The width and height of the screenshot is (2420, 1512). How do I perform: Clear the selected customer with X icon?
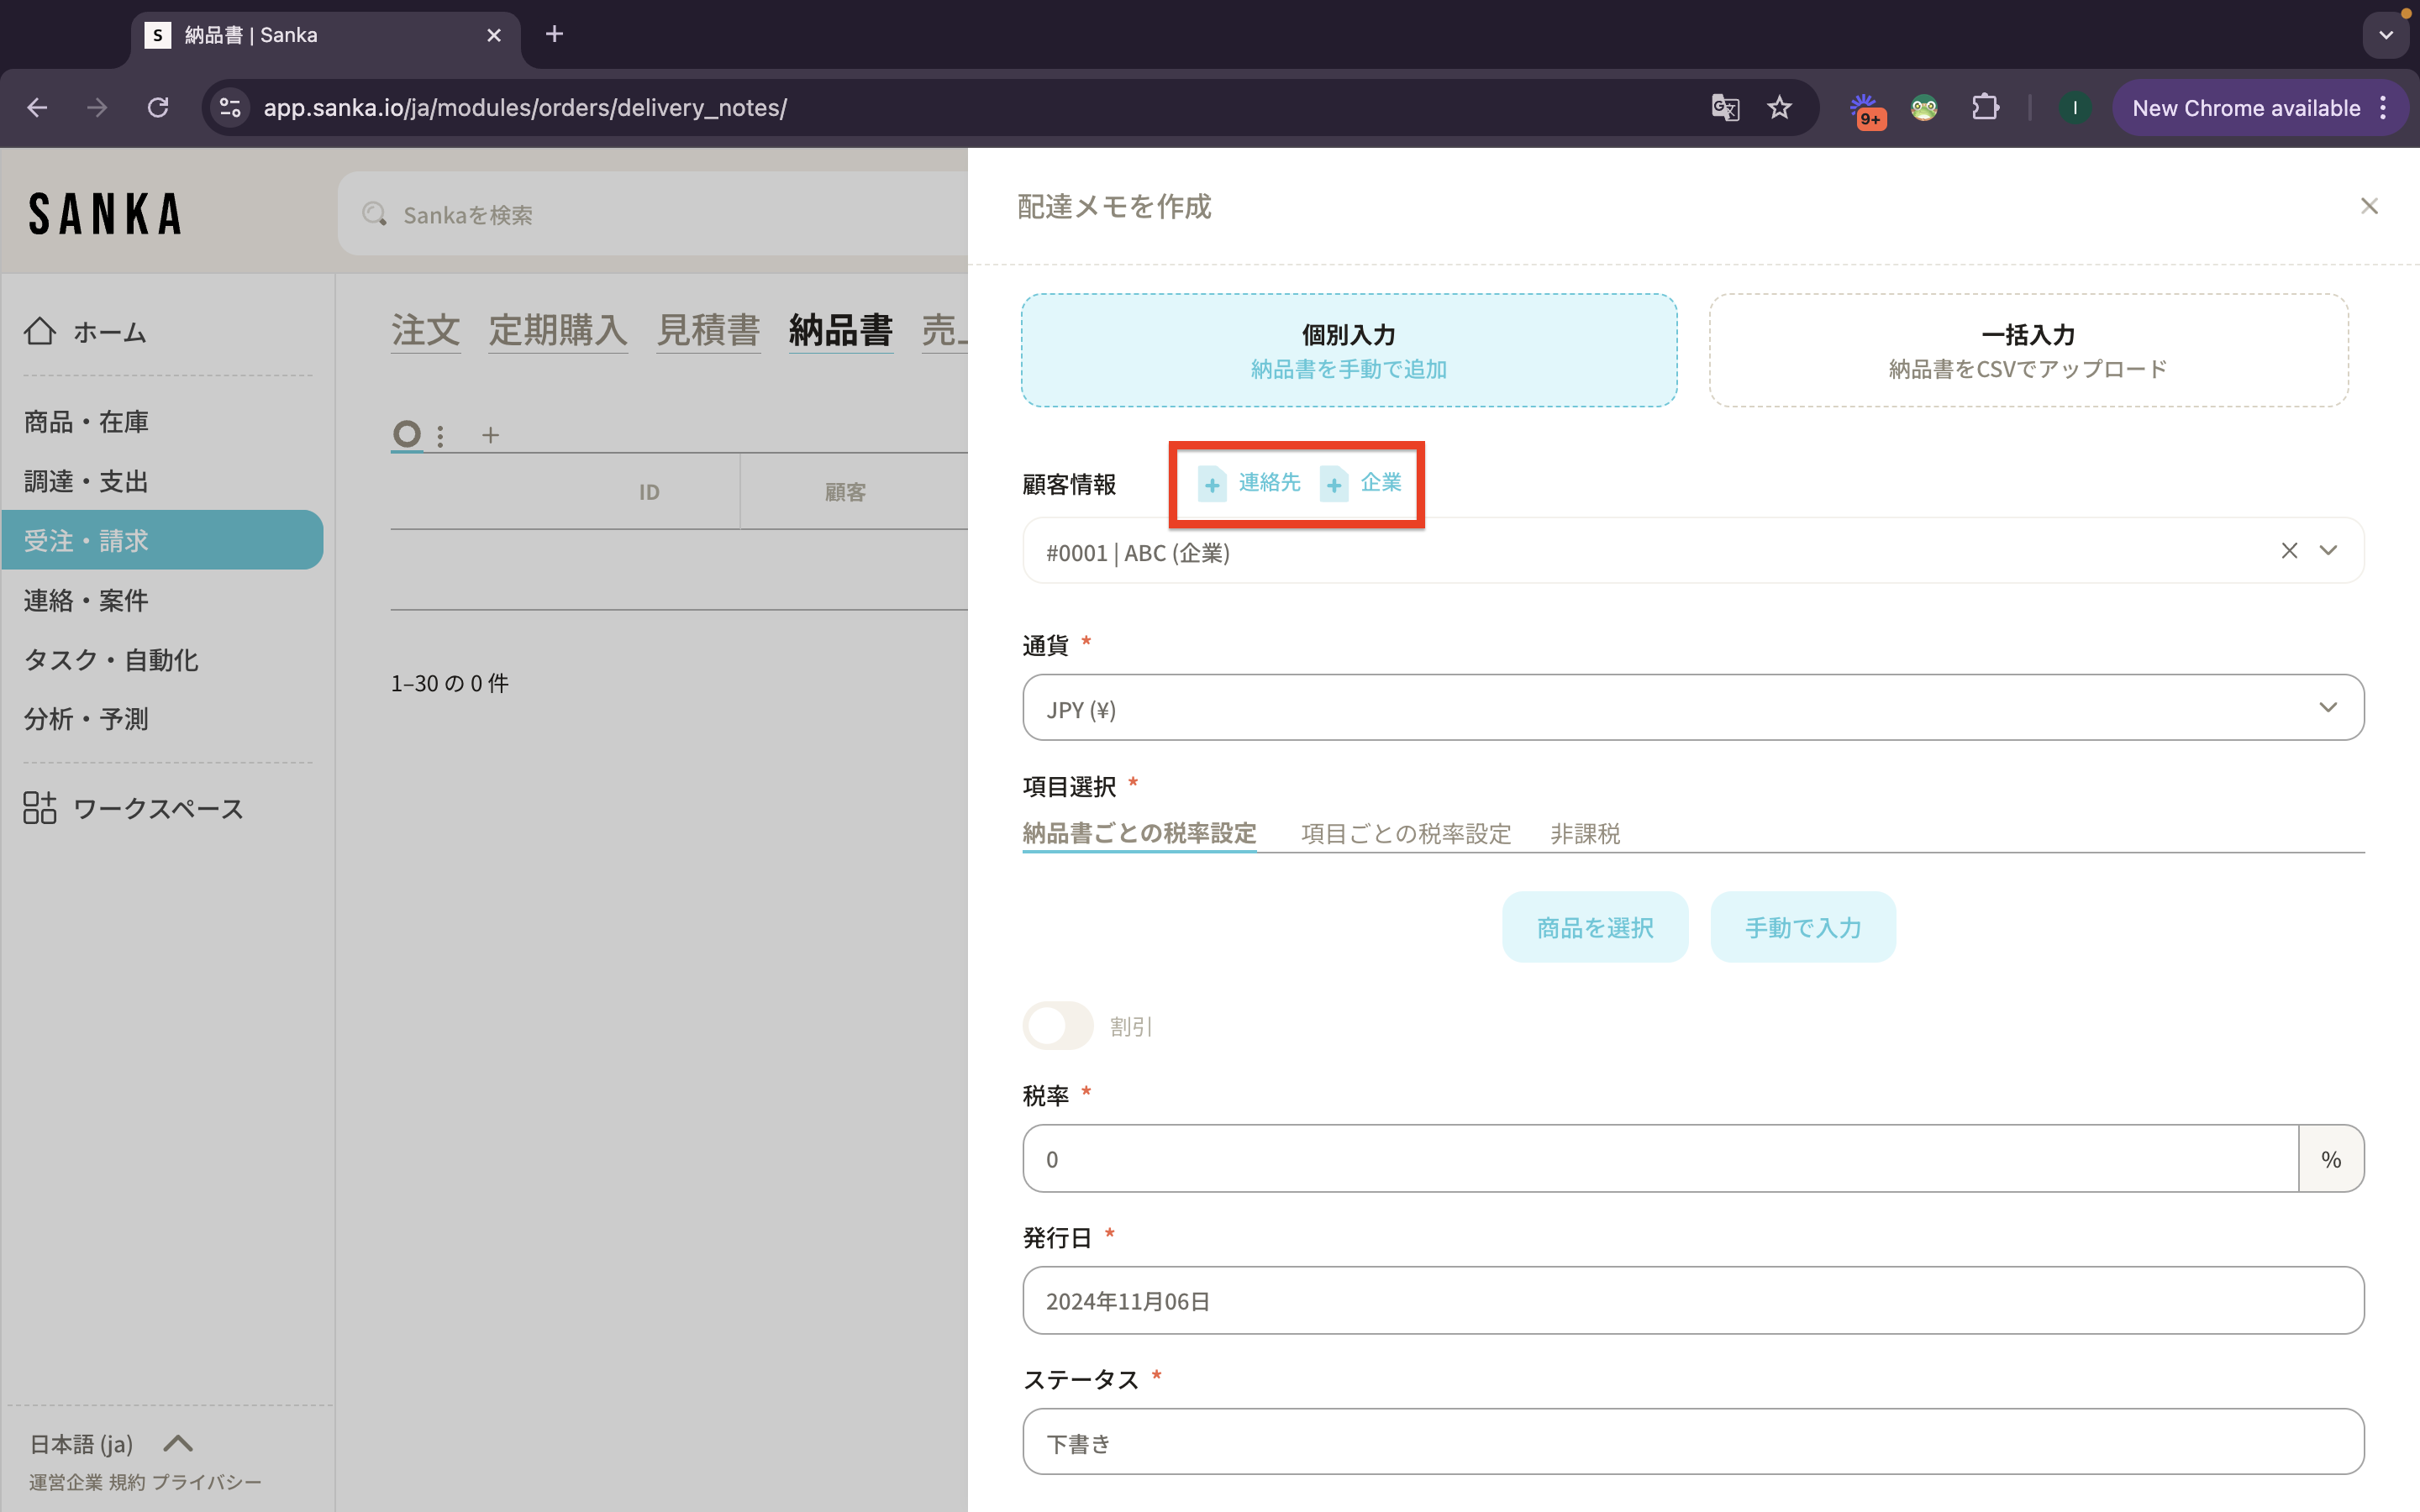point(2289,551)
